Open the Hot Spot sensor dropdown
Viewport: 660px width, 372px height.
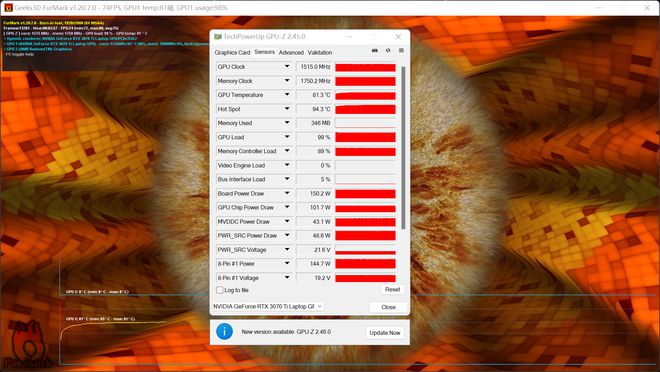click(x=287, y=109)
